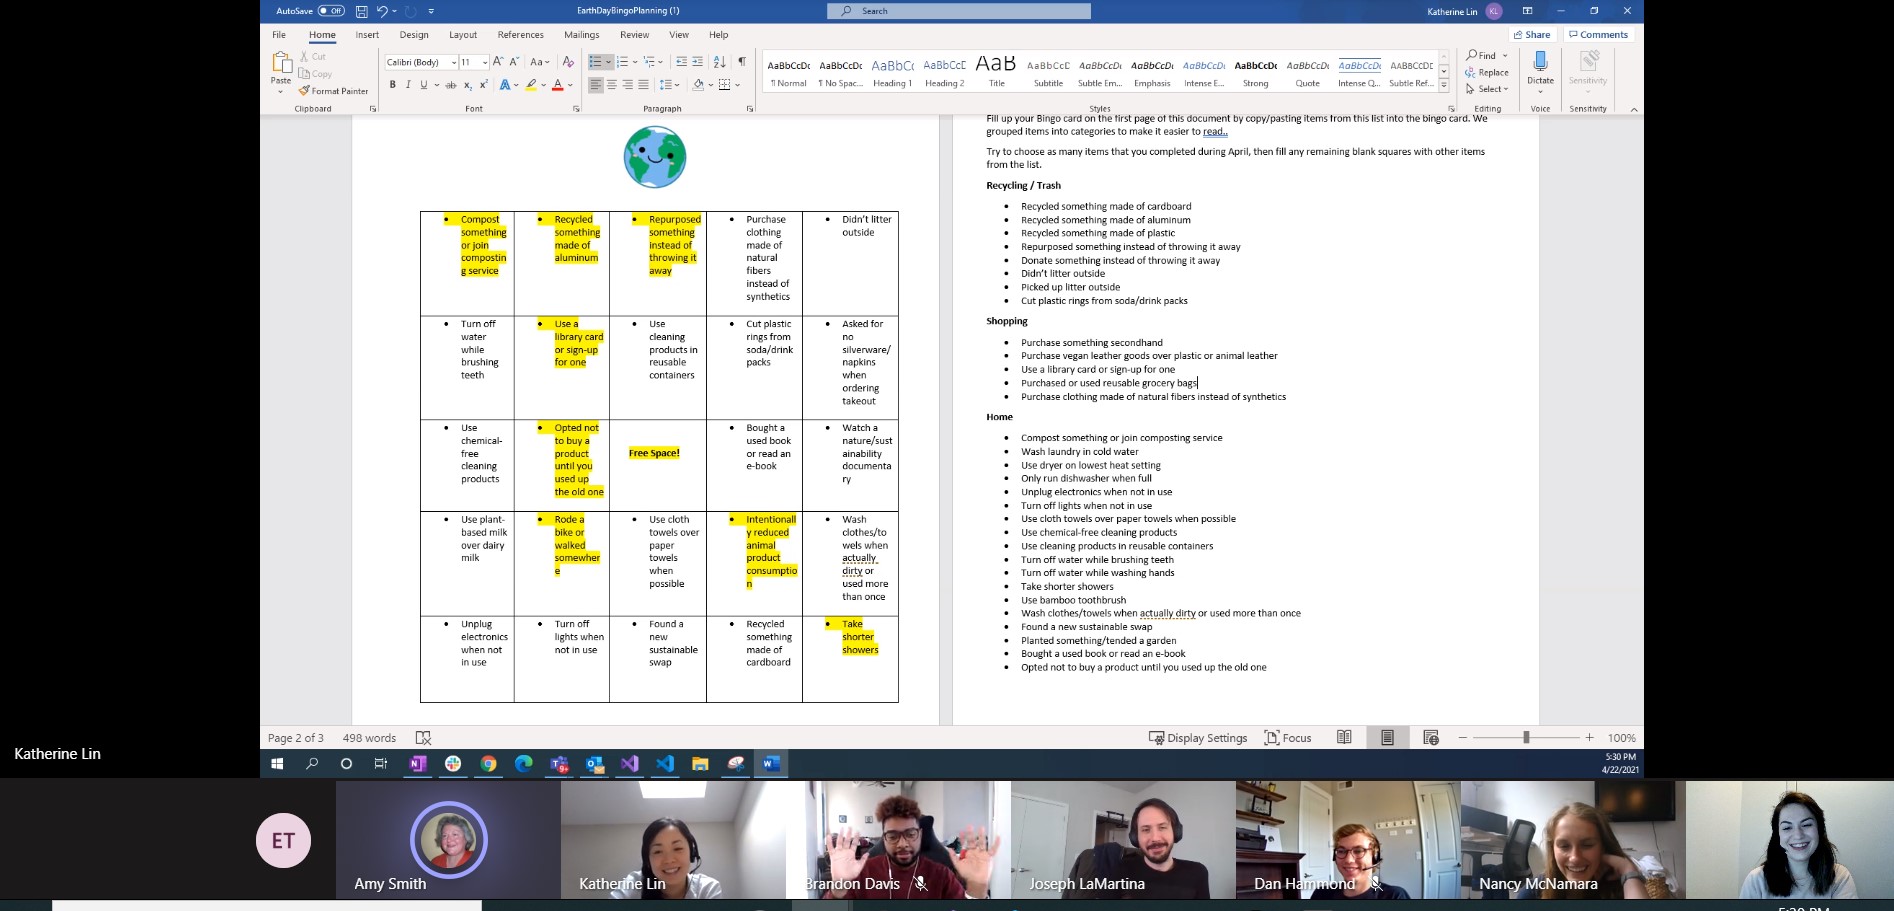The image size is (1894, 911).
Task: Open the Insert ribbon tab
Action: coord(367,35)
